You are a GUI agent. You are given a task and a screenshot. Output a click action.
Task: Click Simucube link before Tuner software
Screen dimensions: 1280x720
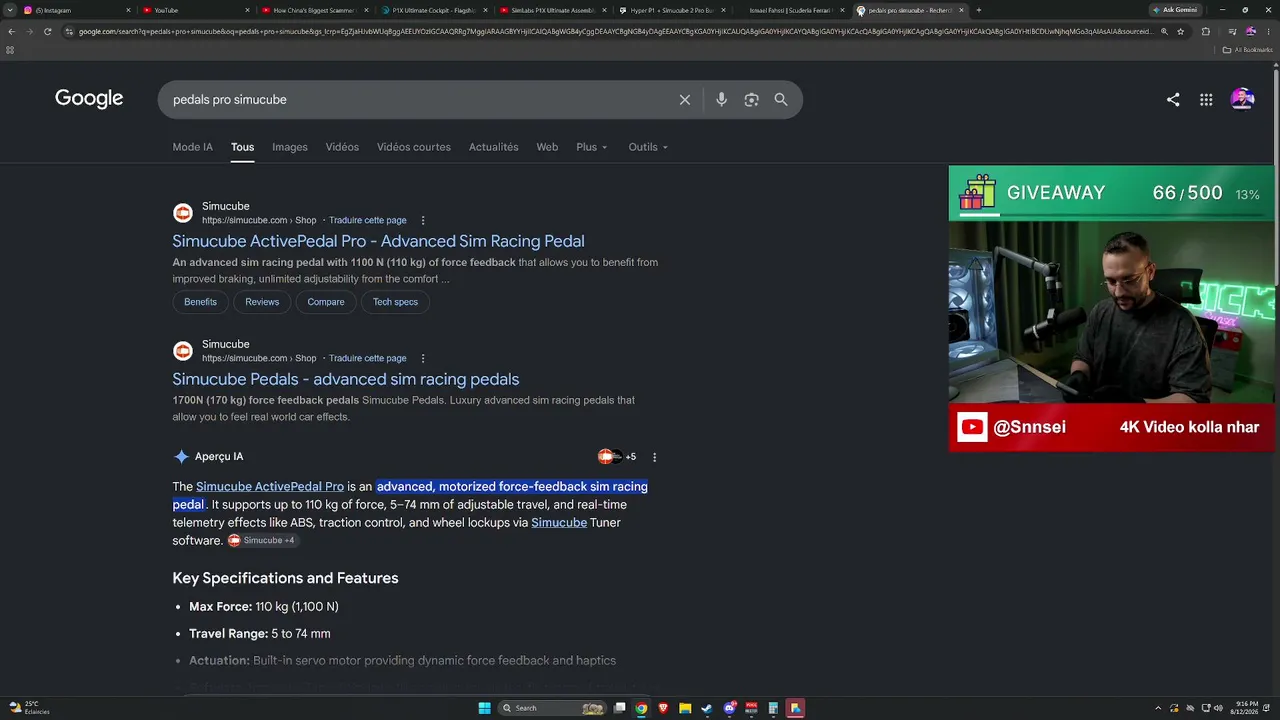[559, 523]
